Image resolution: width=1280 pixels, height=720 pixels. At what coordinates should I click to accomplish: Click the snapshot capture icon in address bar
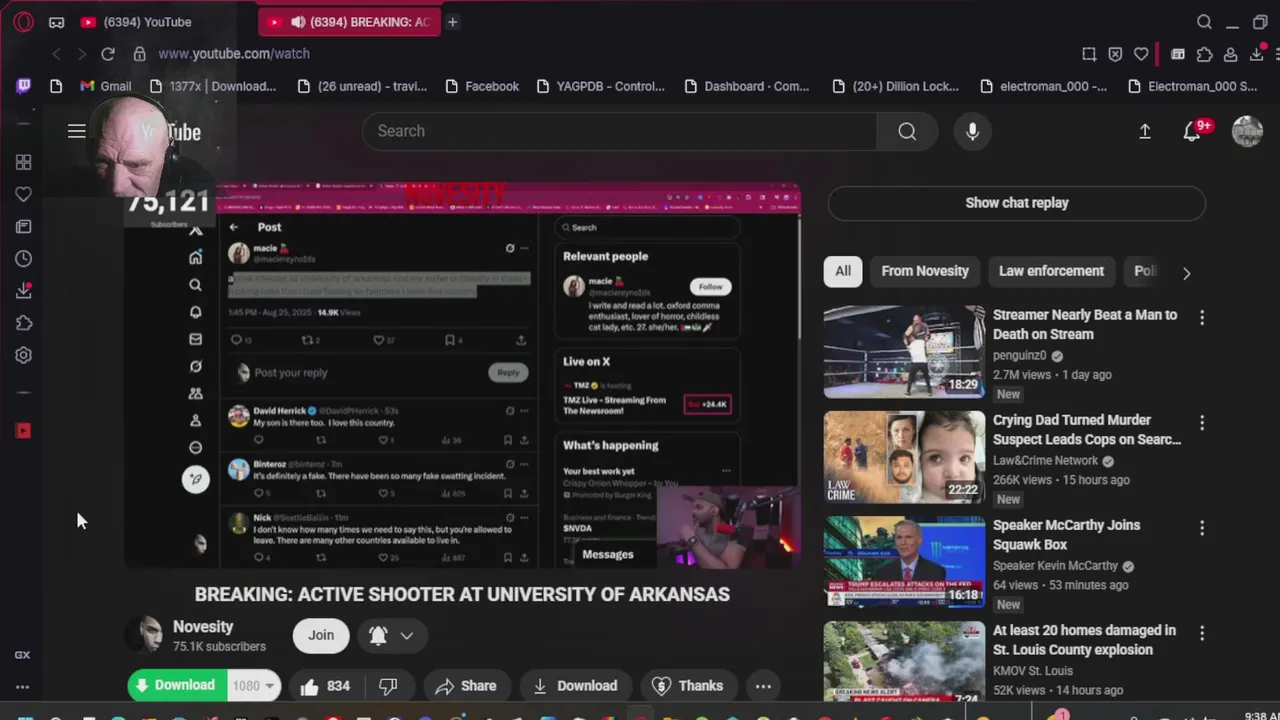[1089, 54]
